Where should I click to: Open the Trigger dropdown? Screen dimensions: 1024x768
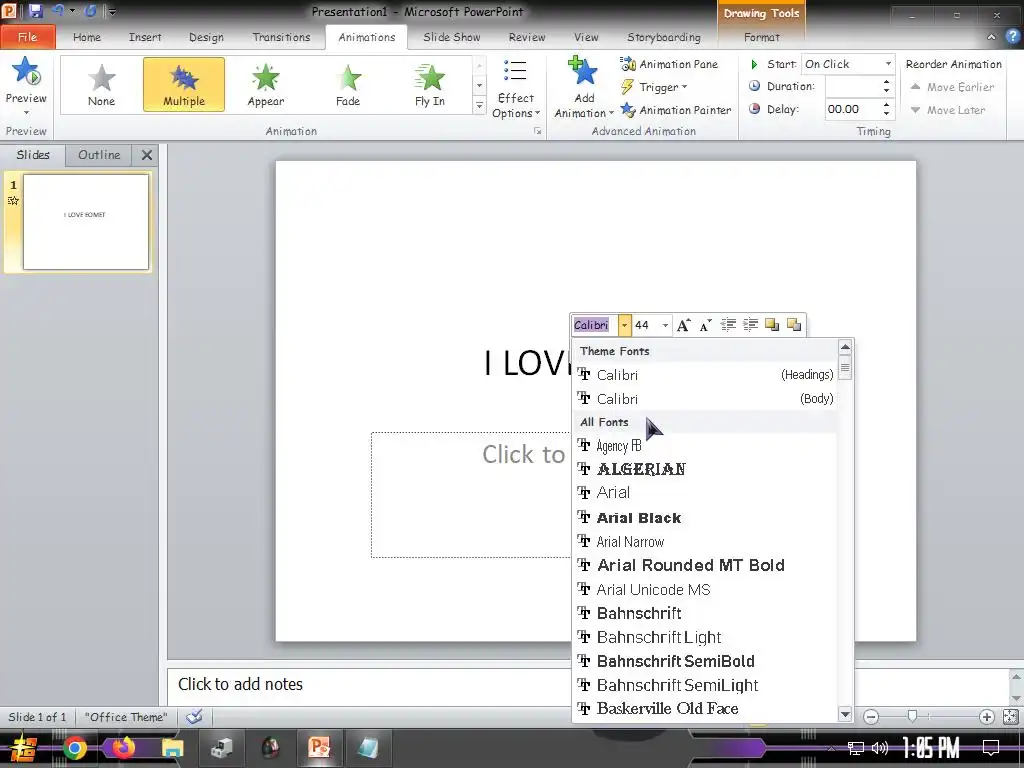point(654,87)
